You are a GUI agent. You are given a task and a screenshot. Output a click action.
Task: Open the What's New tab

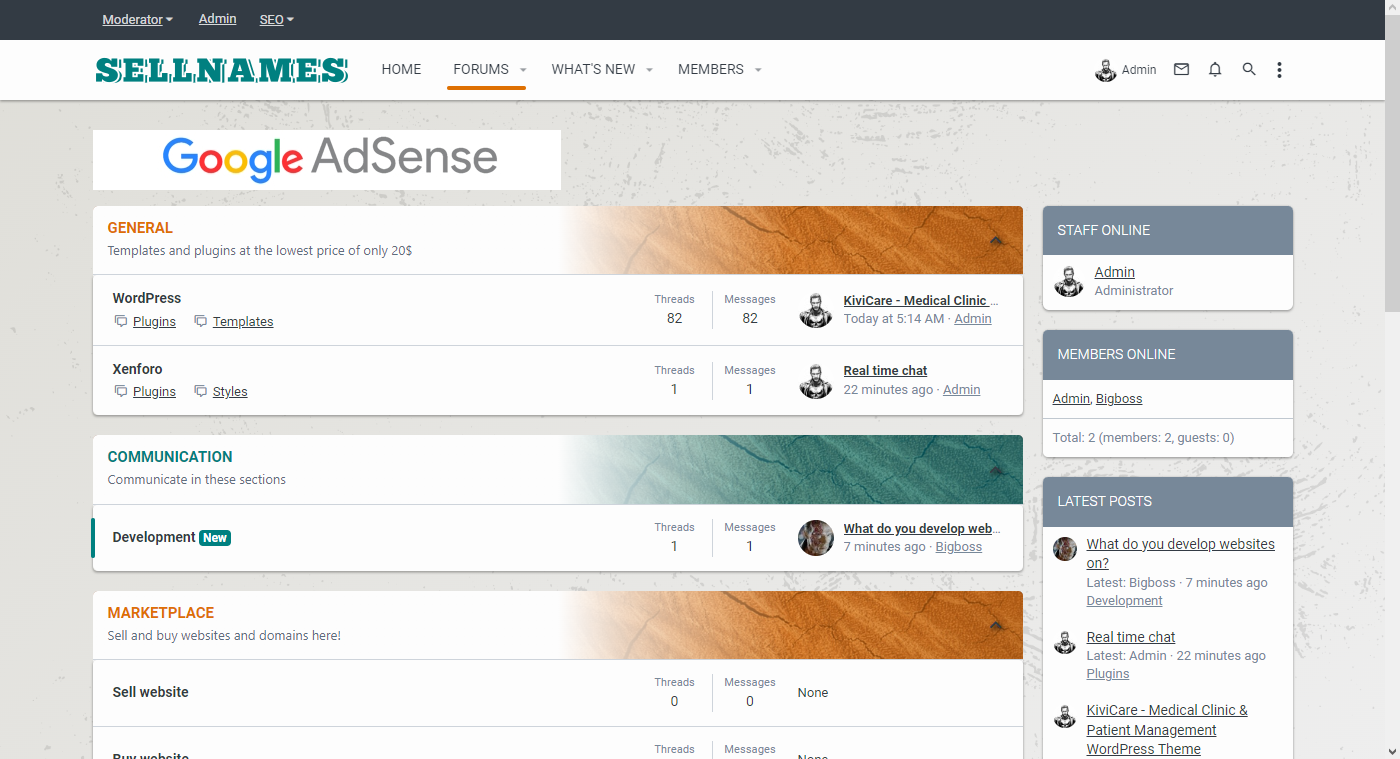[x=593, y=69]
